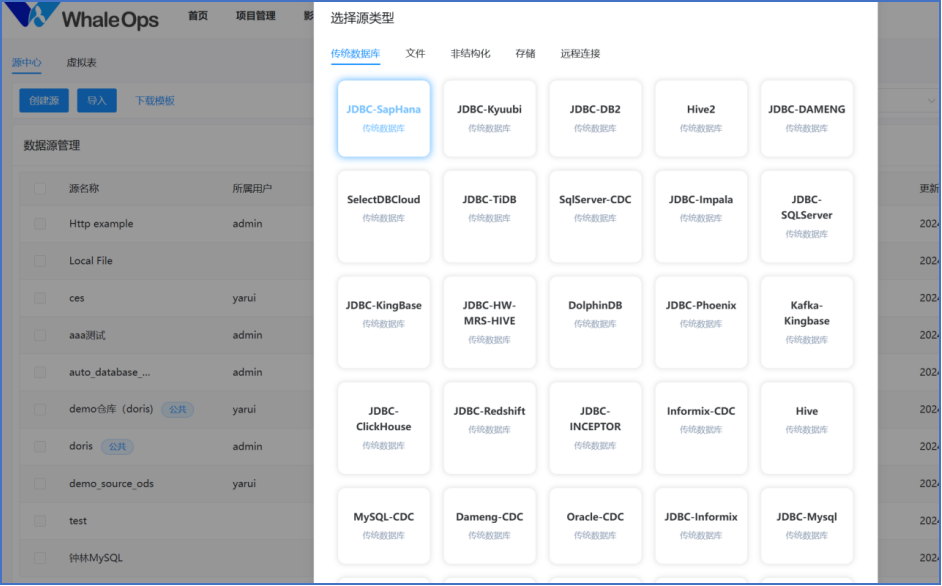Select the 非结构化 source type tab
This screenshot has width=942, height=586.
470,53
